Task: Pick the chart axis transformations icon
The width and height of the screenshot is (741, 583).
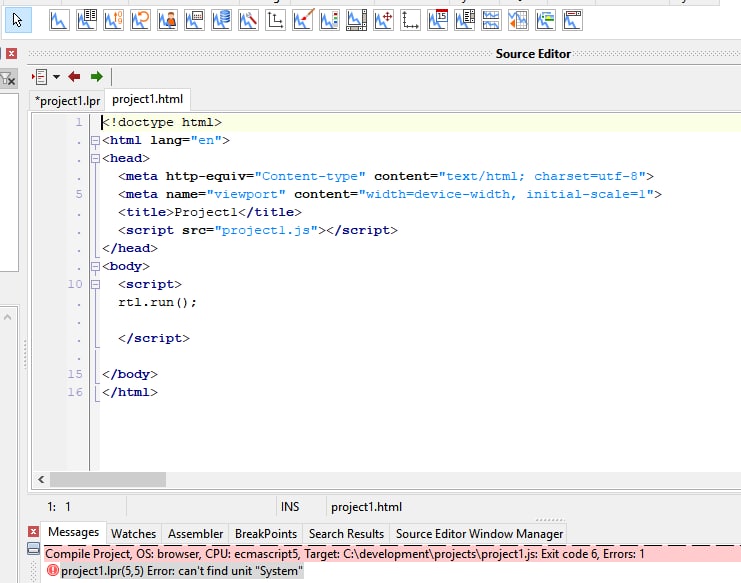Action: (275, 20)
